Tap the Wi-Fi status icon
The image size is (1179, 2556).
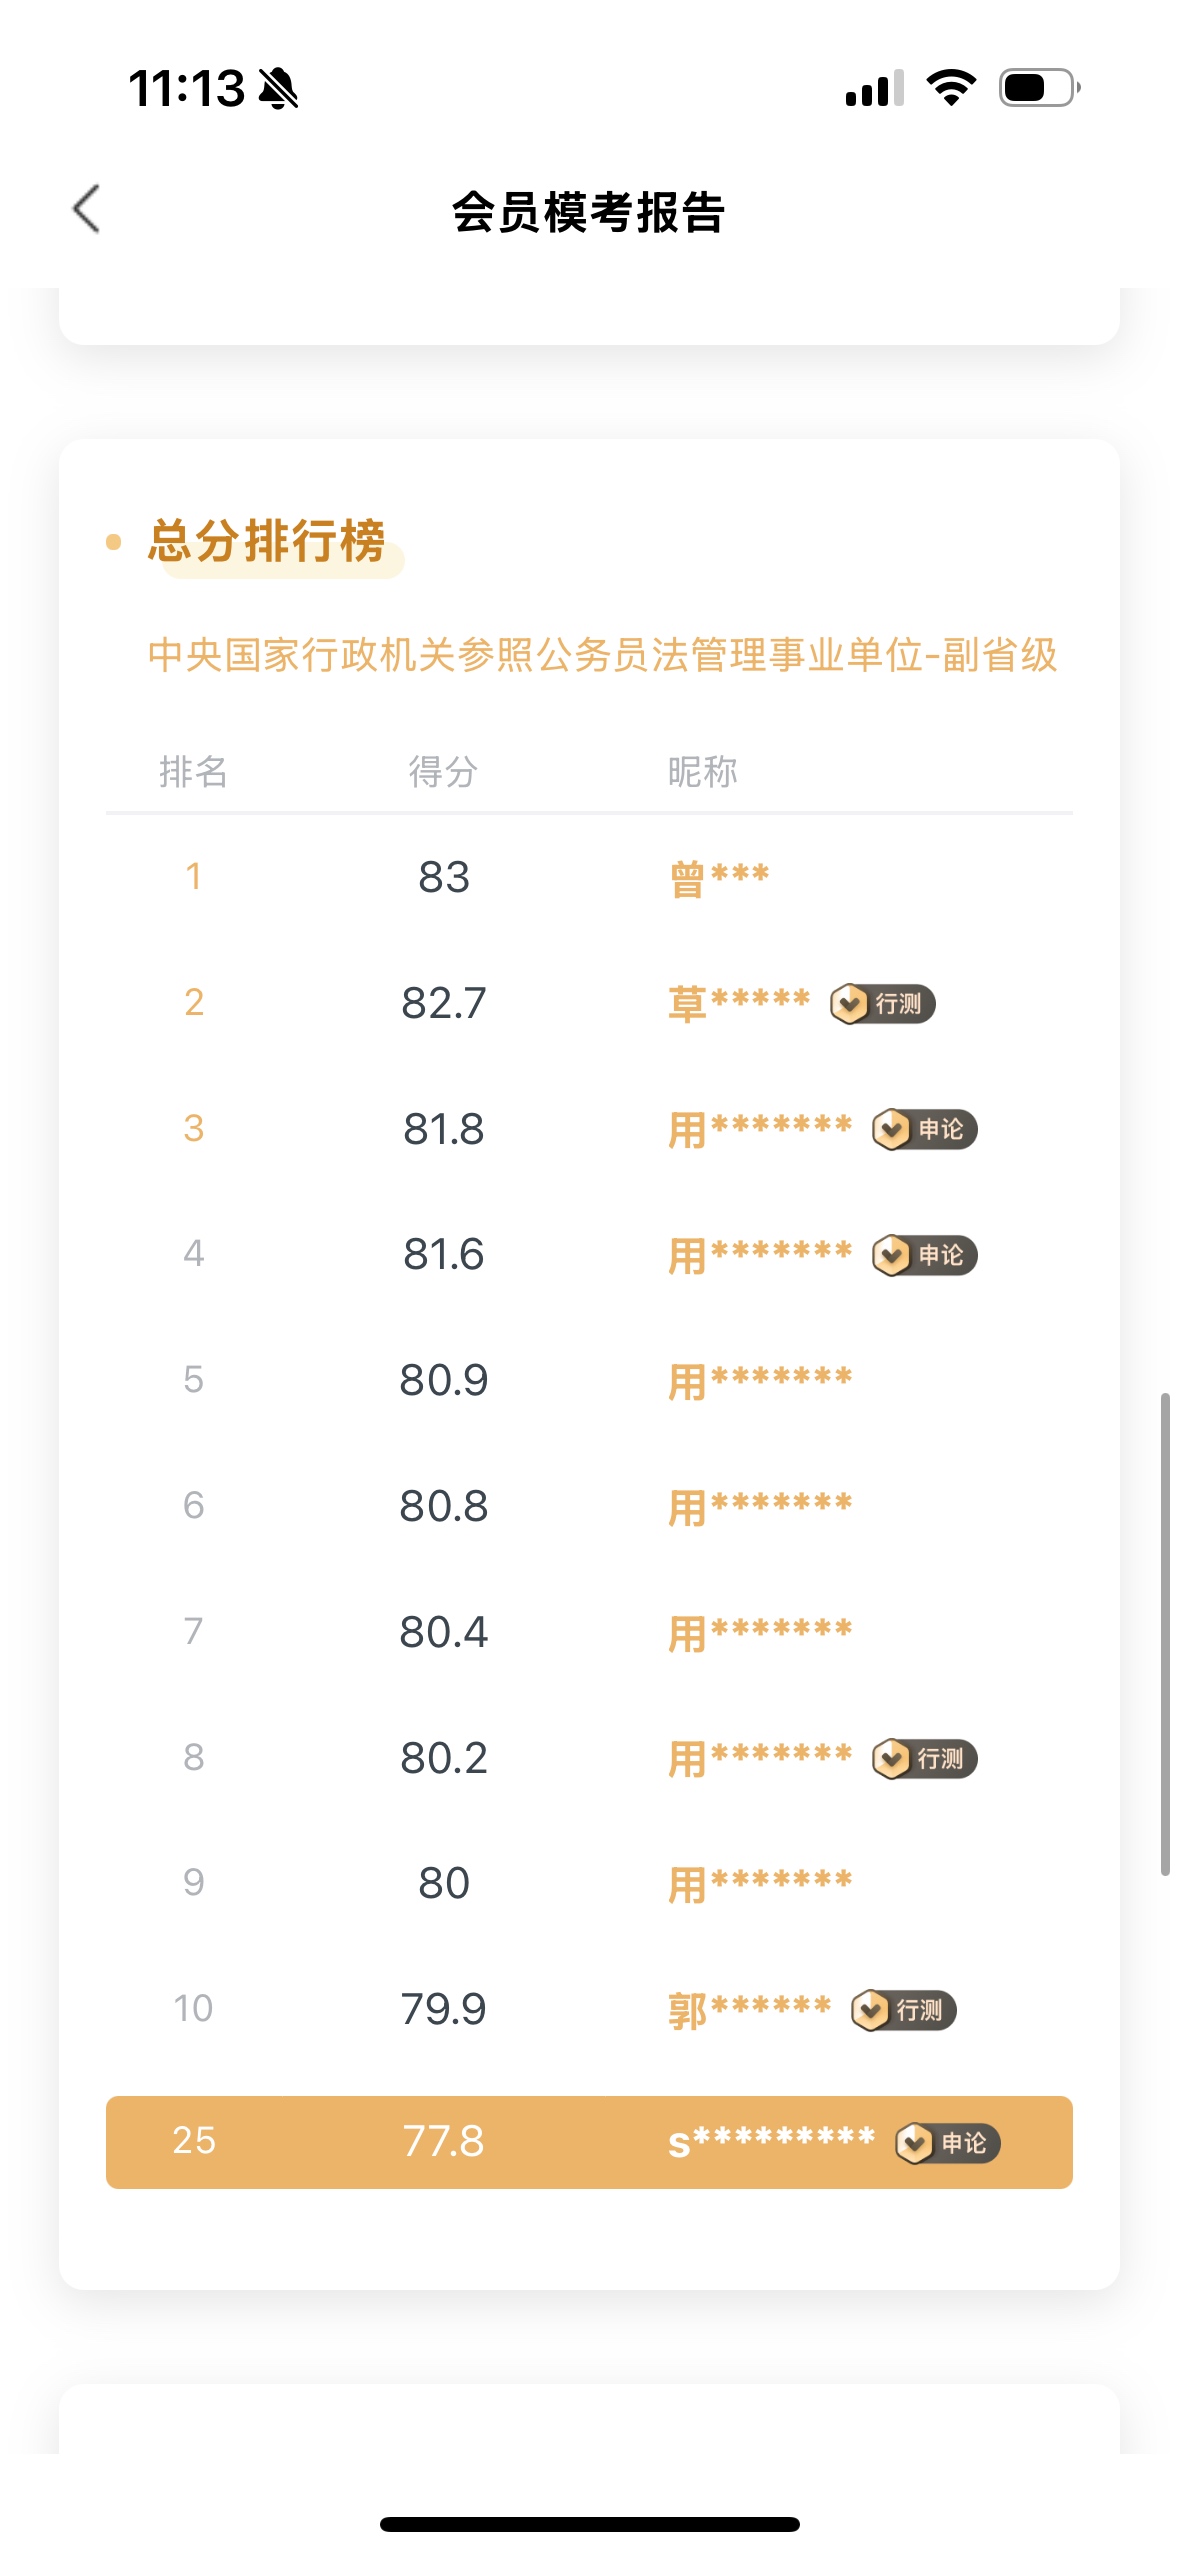[x=951, y=88]
